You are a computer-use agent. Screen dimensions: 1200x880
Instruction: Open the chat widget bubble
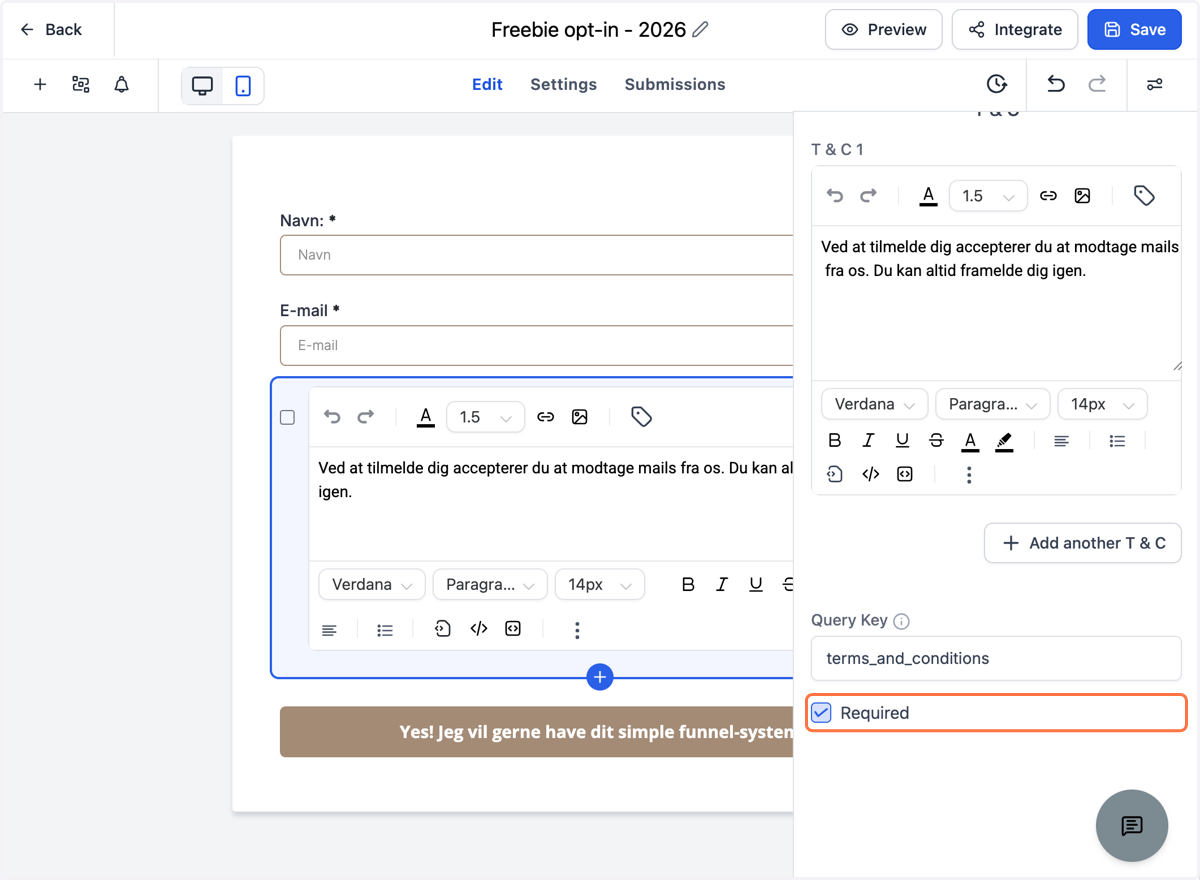click(1132, 826)
